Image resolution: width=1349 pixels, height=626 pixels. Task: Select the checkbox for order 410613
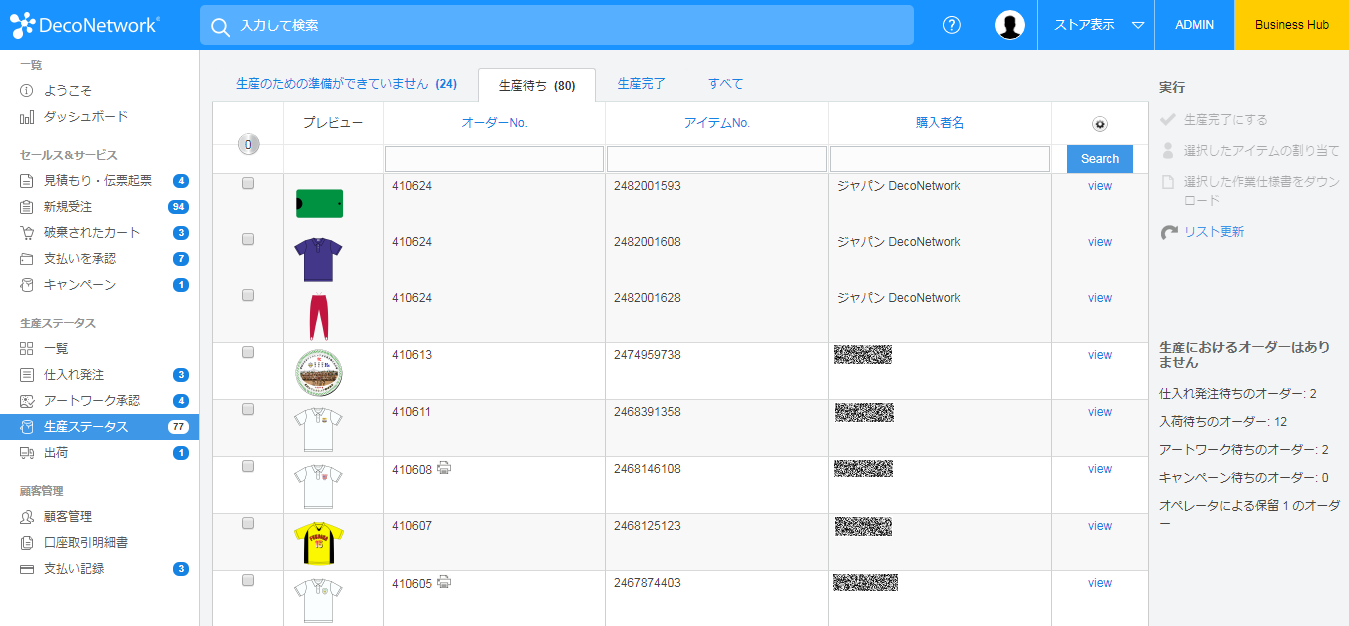point(248,352)
